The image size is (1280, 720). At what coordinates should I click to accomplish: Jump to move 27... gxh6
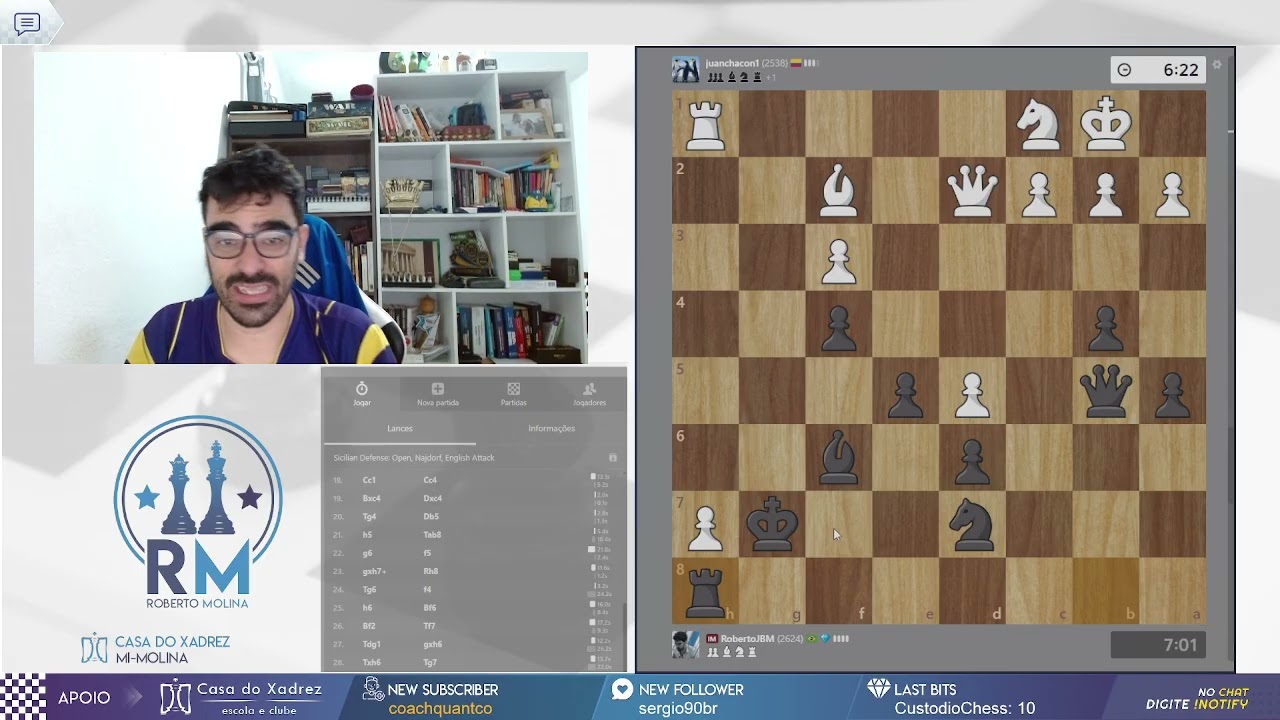tap(432, 644)
